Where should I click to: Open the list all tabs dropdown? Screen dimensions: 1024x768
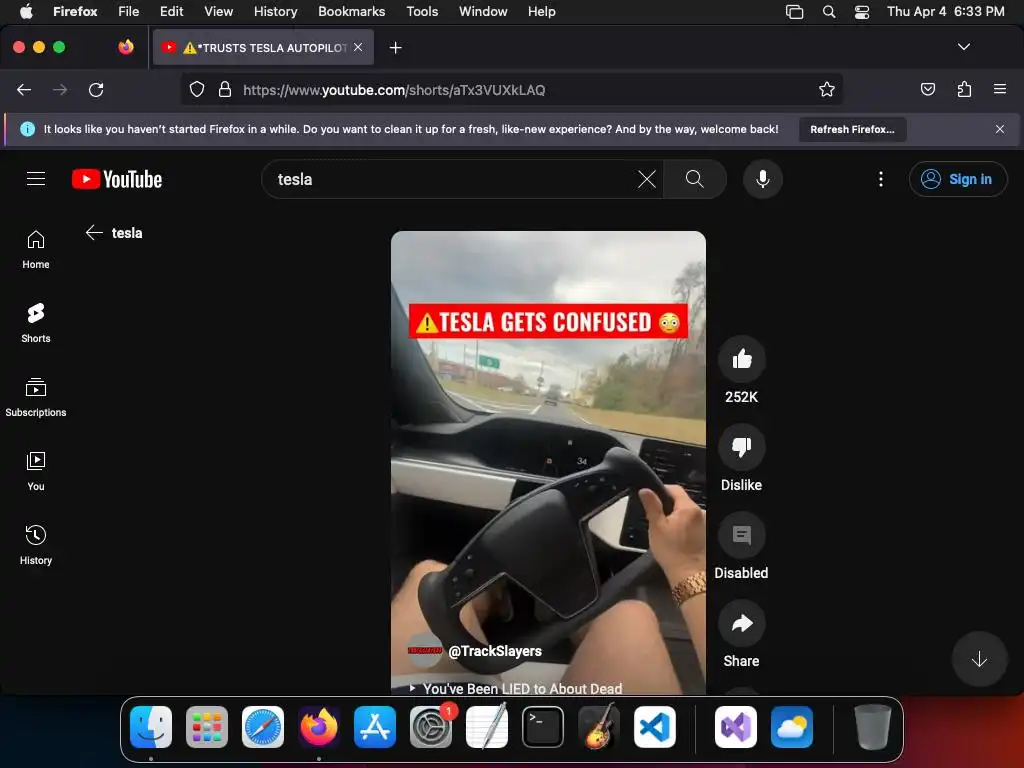[x=963, y=47]
